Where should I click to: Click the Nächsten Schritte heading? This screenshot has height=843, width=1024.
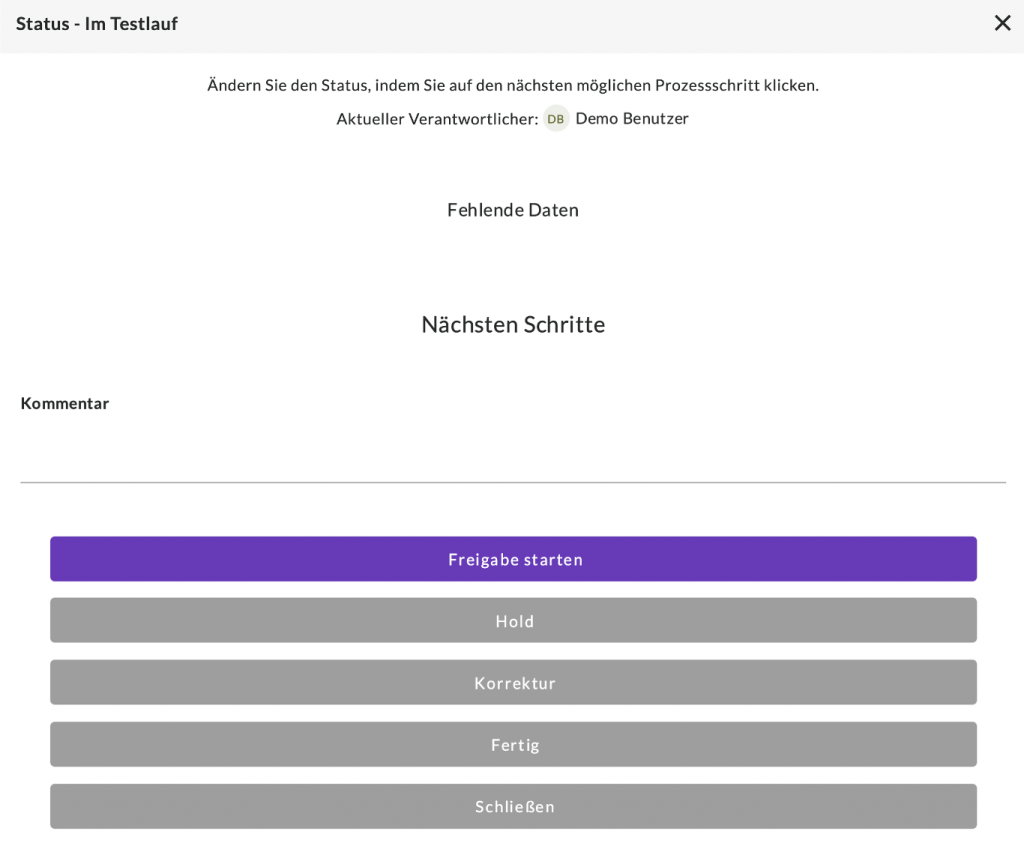[x=513, y=325]
